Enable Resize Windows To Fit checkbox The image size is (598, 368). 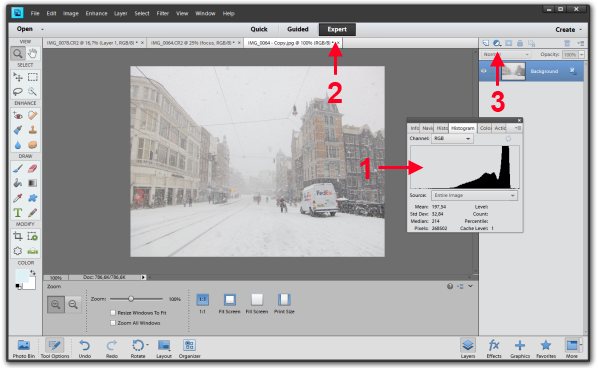pyautogui.click(x=113, y=313)
